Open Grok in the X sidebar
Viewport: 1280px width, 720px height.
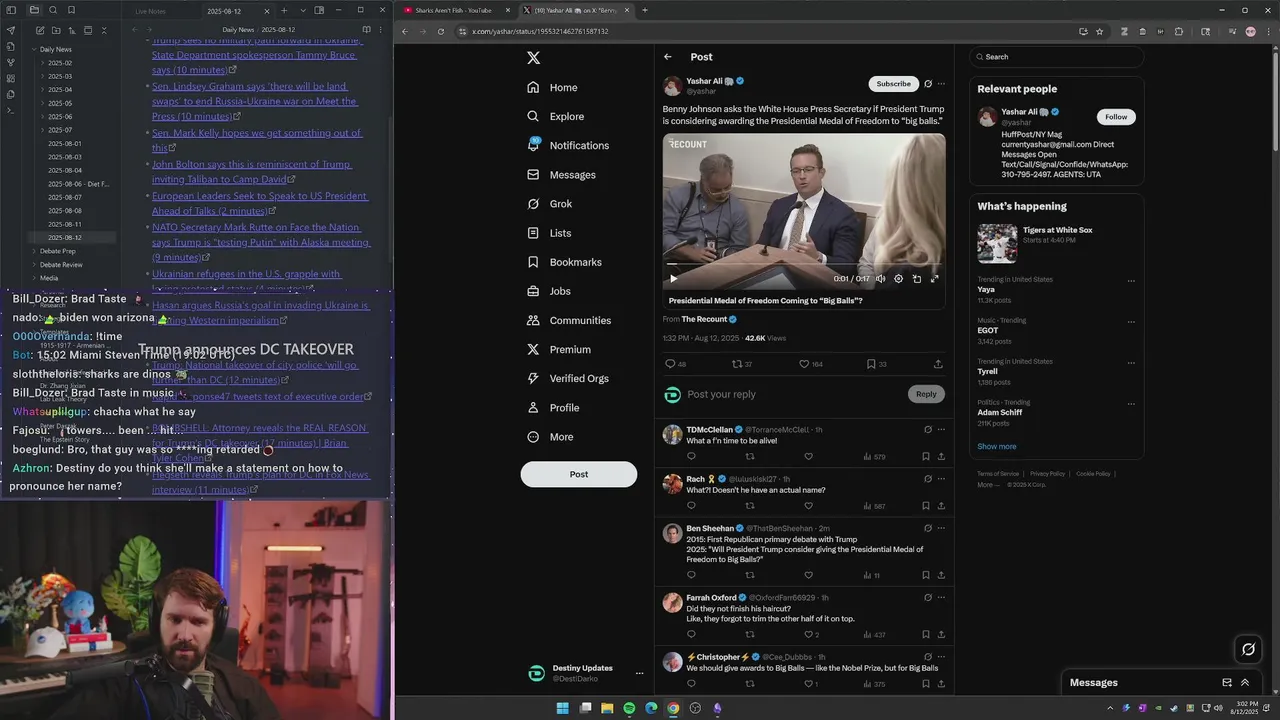pos(549,204)
